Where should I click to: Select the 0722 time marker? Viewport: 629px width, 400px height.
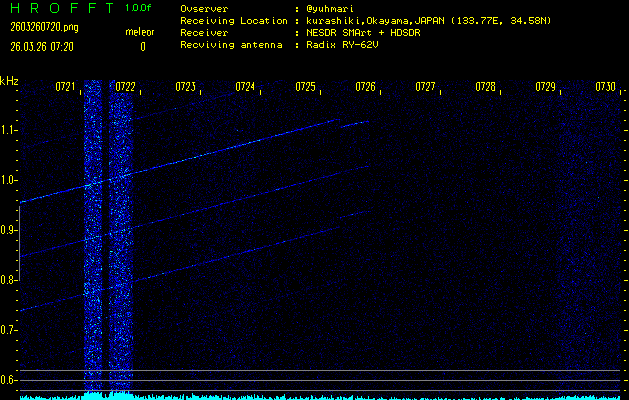[x=125, y=87]
